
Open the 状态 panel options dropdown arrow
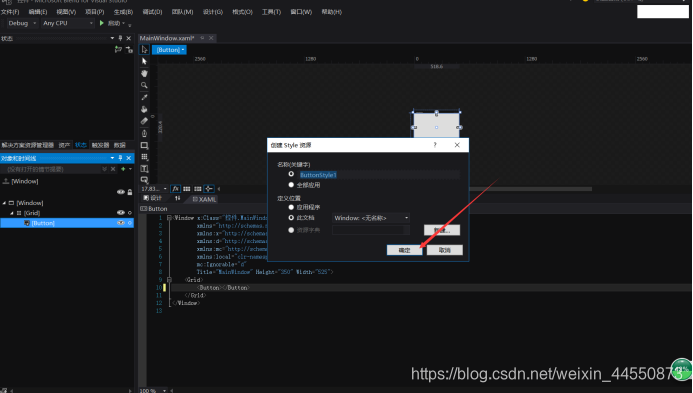[x=112, y=38]
